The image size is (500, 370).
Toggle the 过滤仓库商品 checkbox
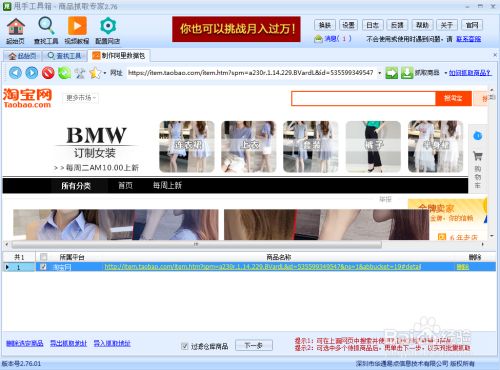(x=184, y=346)
